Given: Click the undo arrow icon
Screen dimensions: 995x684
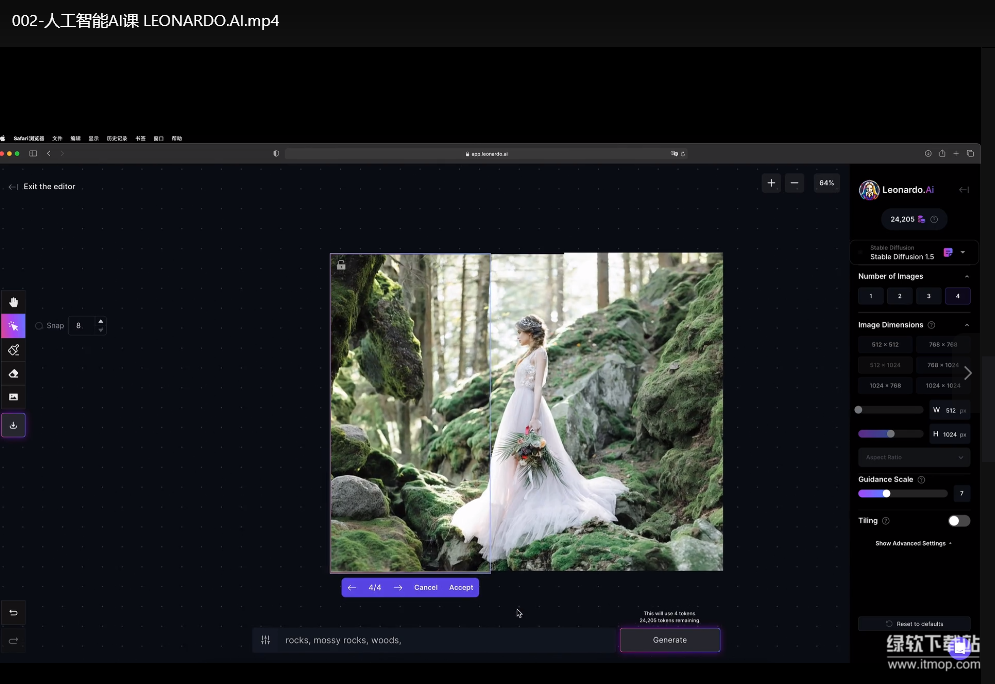Looking at the screenshot, I should [x=13, y=612].
